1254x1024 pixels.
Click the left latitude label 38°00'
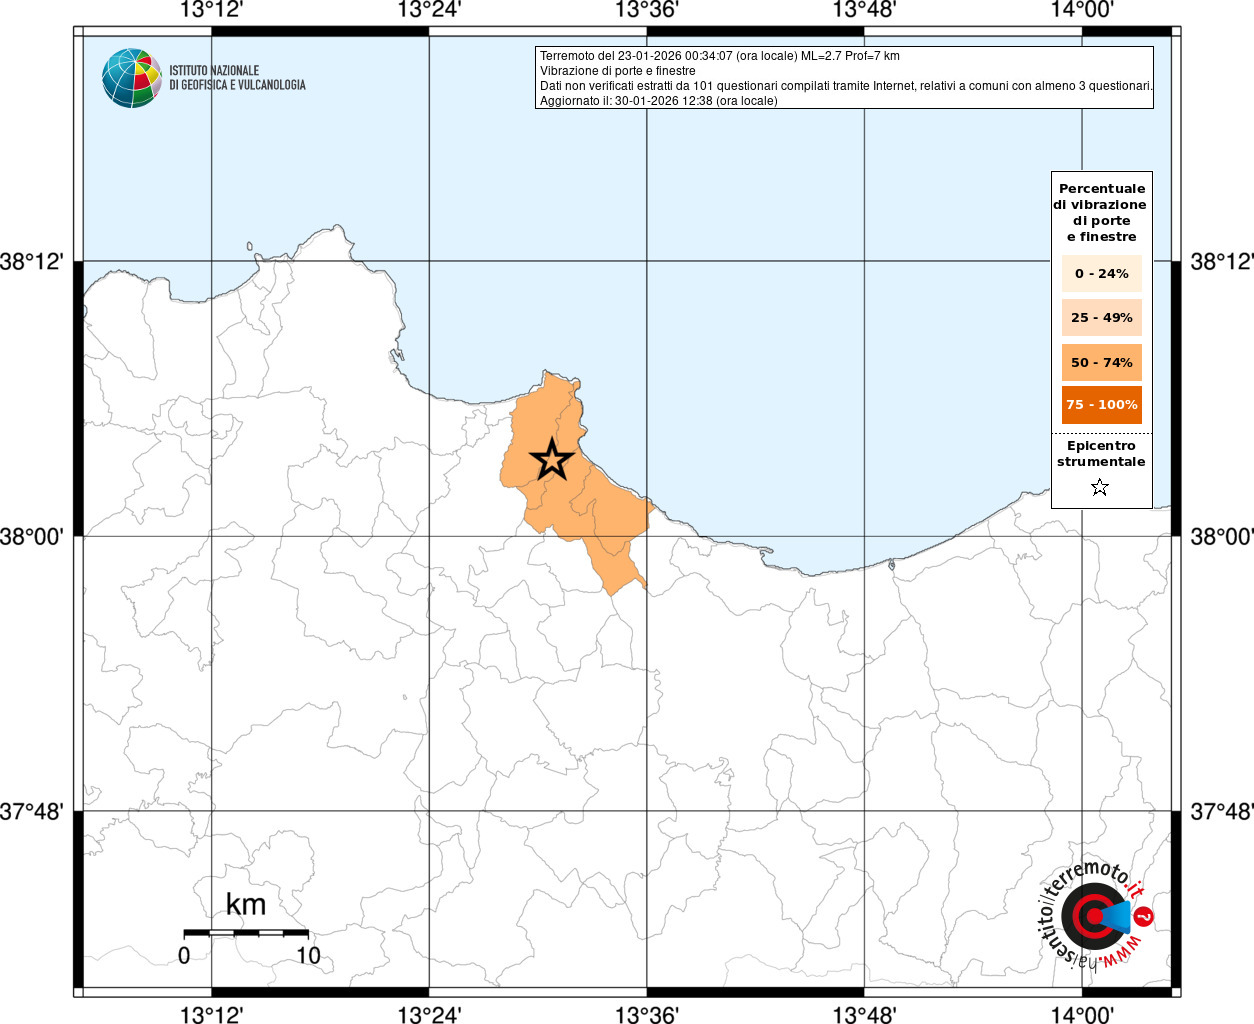click(32, 537)
